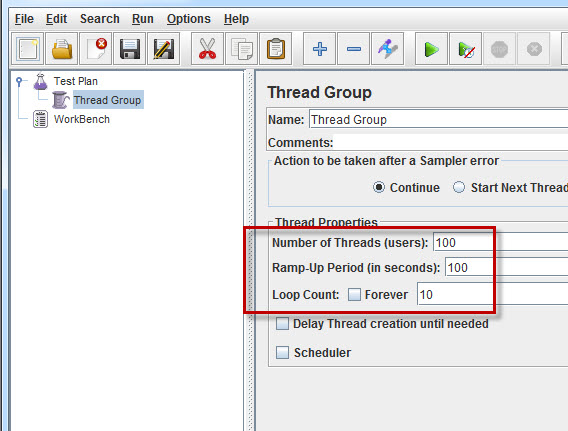Click the Paste clipboard icon
Image resolution: width=568 pixels, height=431 pixels.
pyautogui.click(x=276, y=49)
